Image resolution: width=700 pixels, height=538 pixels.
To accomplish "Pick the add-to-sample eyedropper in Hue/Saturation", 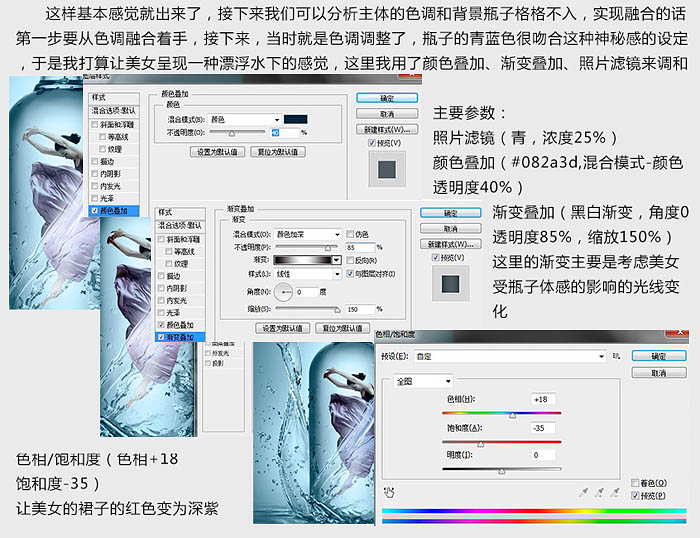I will tap(599, 492).
